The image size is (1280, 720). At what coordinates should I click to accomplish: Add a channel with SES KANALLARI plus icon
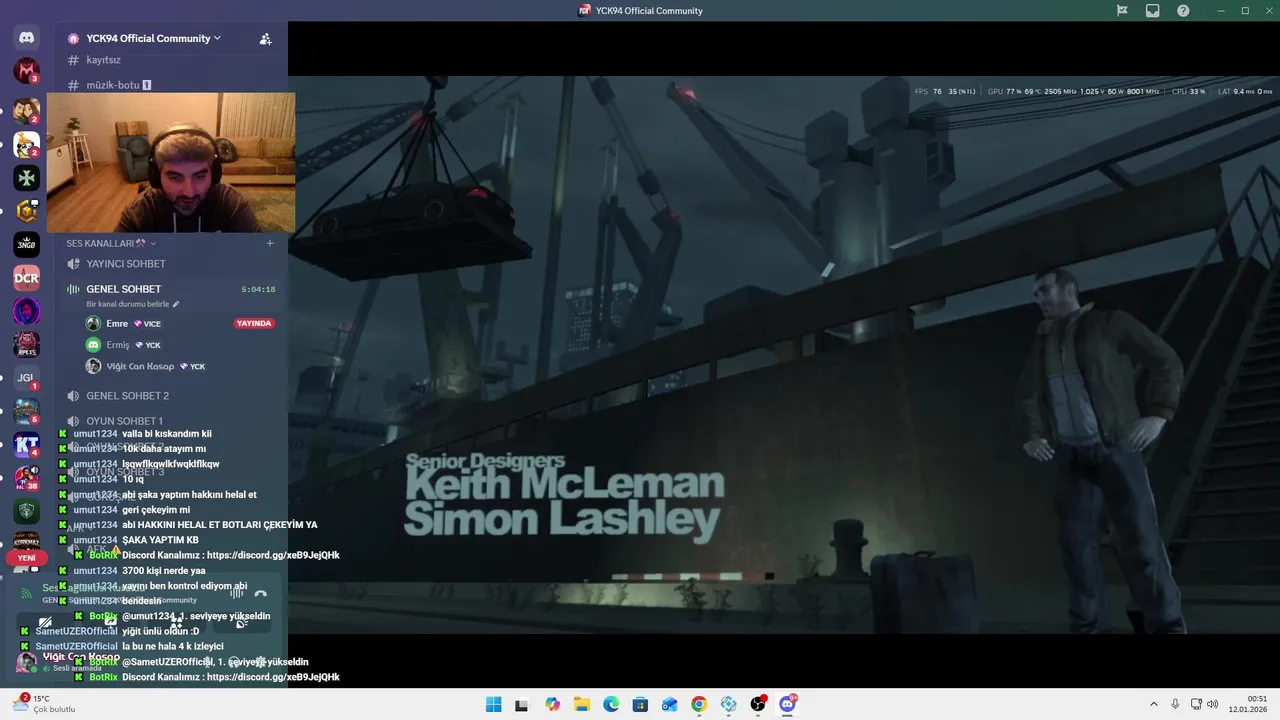coord(270,243)
